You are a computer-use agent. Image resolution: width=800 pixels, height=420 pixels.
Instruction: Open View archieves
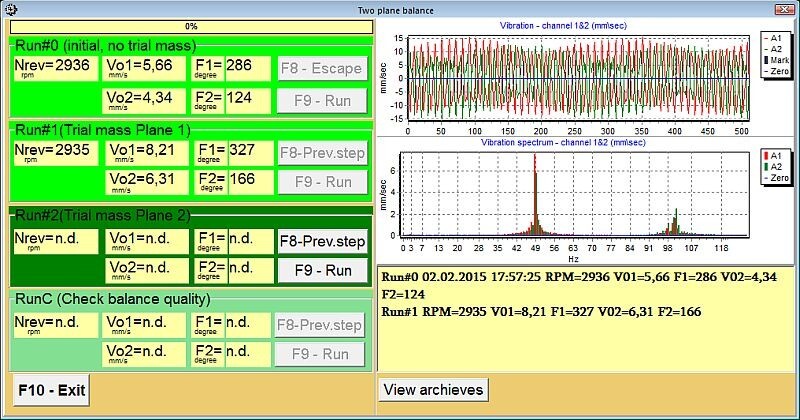click(433, 389)
